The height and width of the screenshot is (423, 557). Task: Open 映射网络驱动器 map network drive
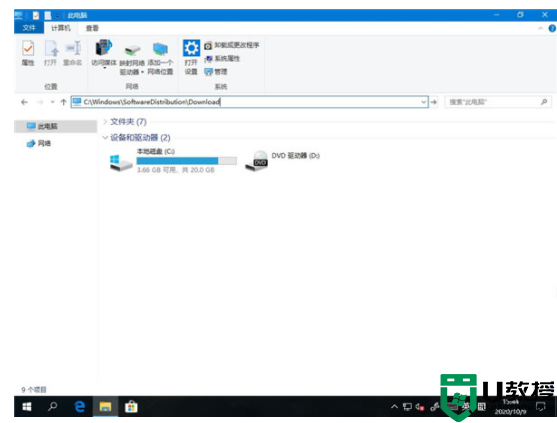[x=132, y=60]
